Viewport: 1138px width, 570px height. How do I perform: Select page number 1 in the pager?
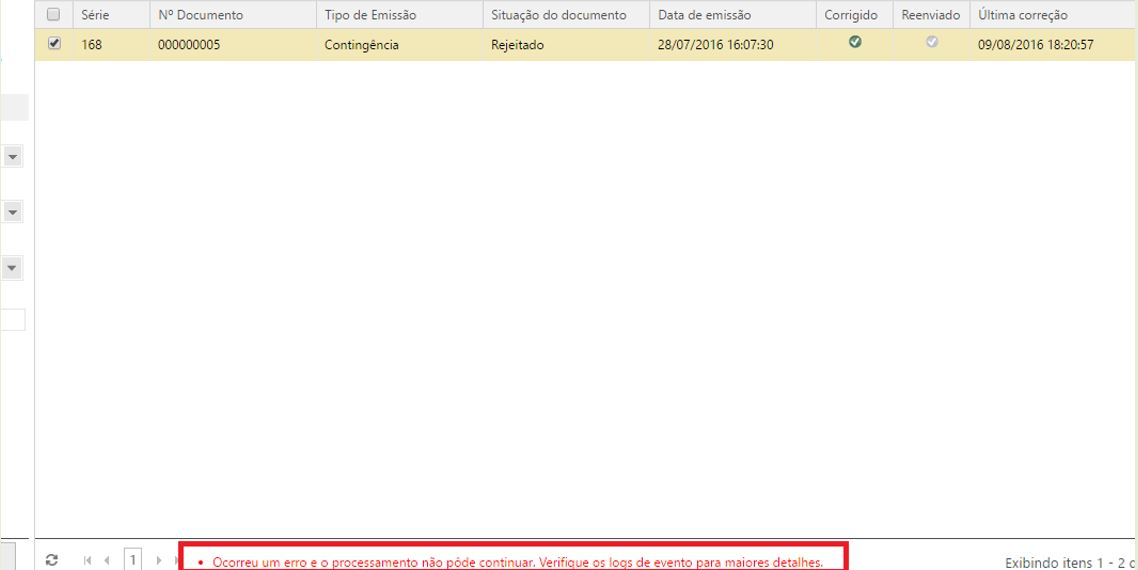pos(131,561)
